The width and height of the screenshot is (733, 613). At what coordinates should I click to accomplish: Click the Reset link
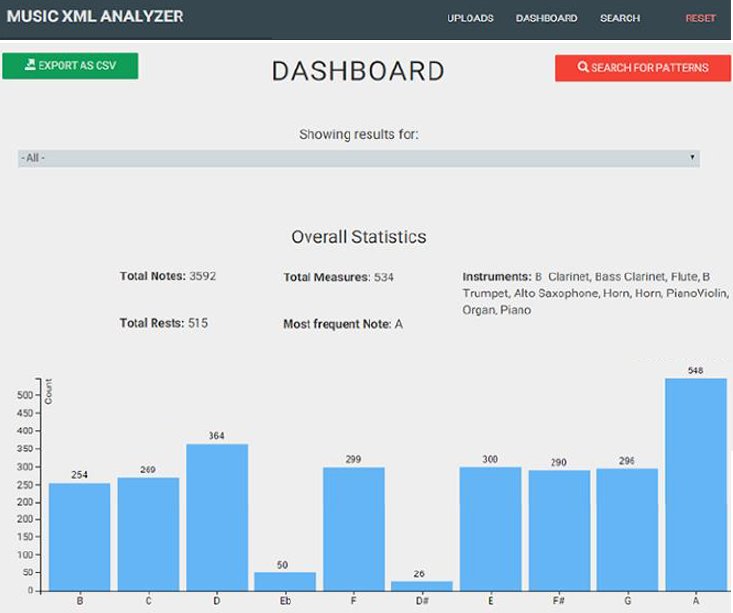(x=700, y=18)
